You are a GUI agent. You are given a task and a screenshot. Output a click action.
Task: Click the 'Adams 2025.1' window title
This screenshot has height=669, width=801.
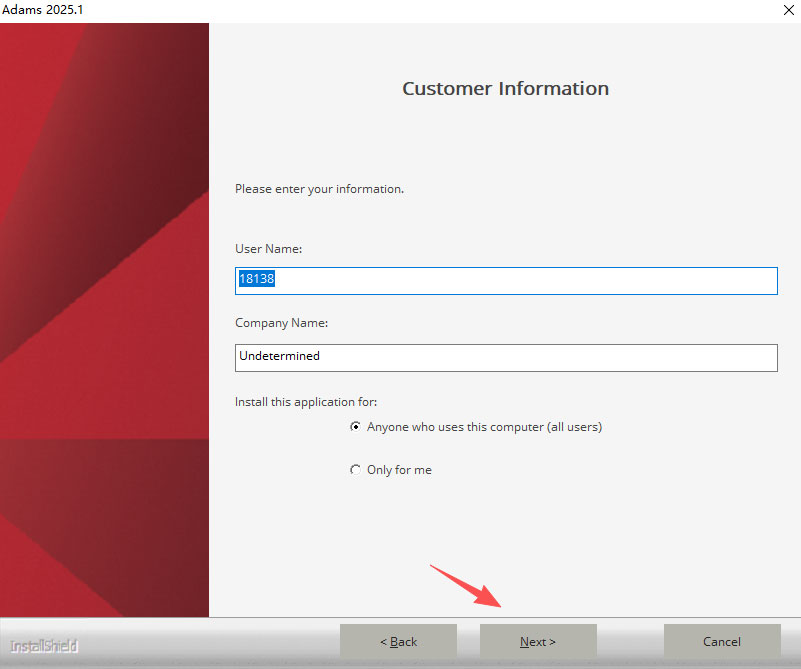pyautogui.click(x=42, y=10)
